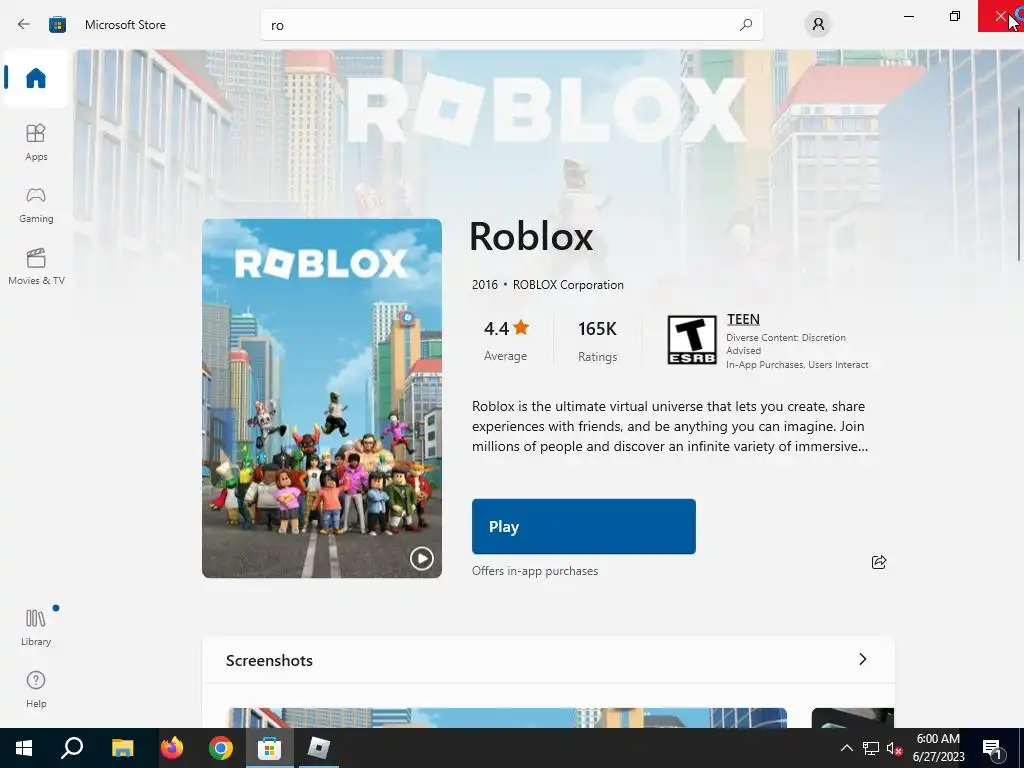Play the trailer on Roblox poster

421,558
